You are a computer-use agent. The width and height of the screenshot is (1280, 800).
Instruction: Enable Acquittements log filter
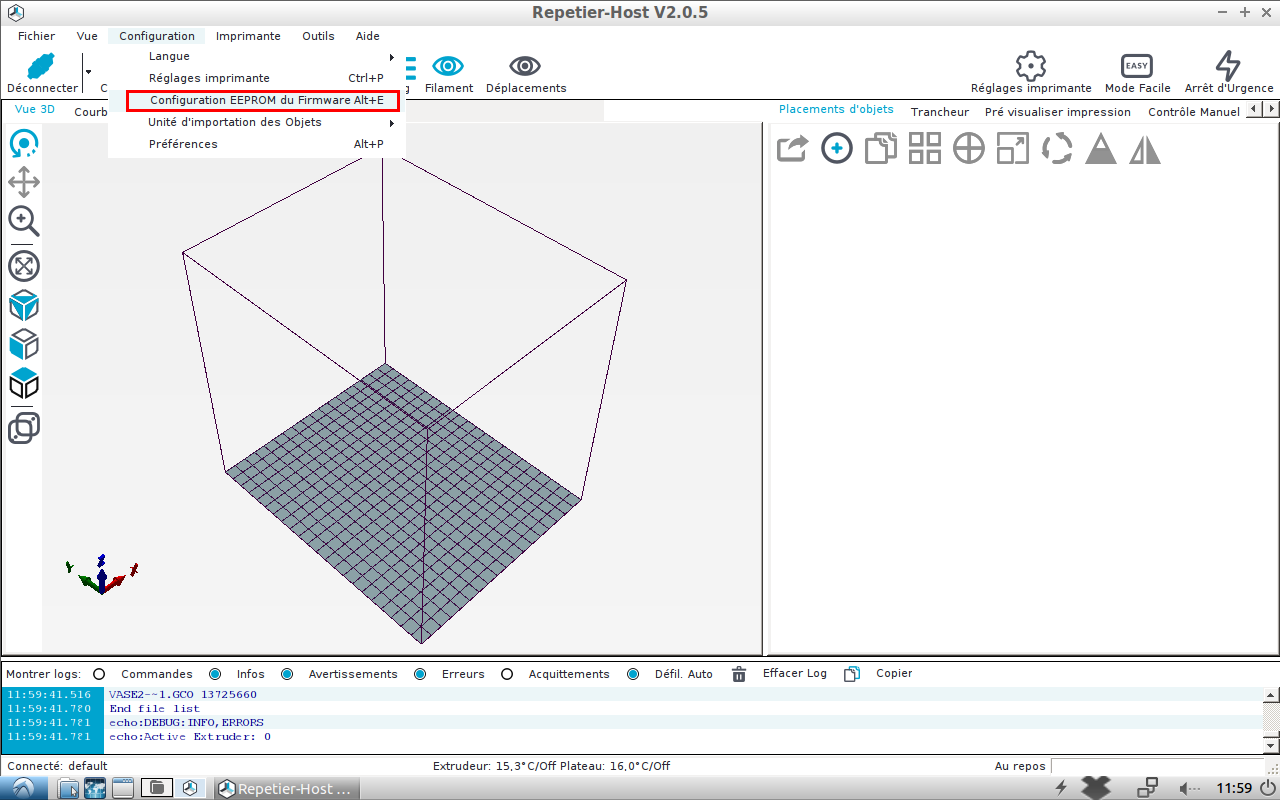tap(507, 674)
